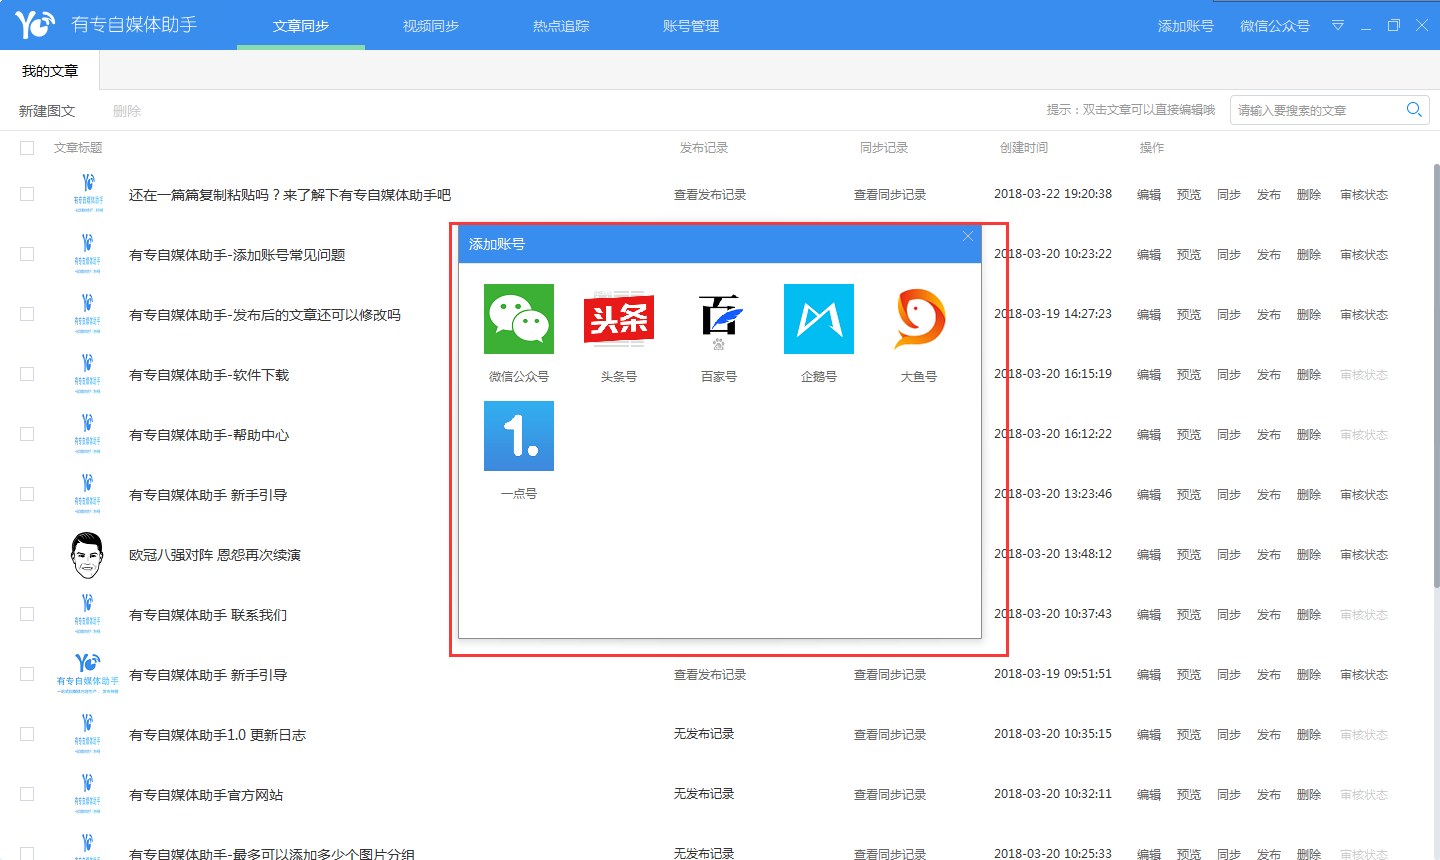Choose the 大鱼号 icon in dialog
The height and width of the screenshot is (860, 1440).
coord(919,319)
